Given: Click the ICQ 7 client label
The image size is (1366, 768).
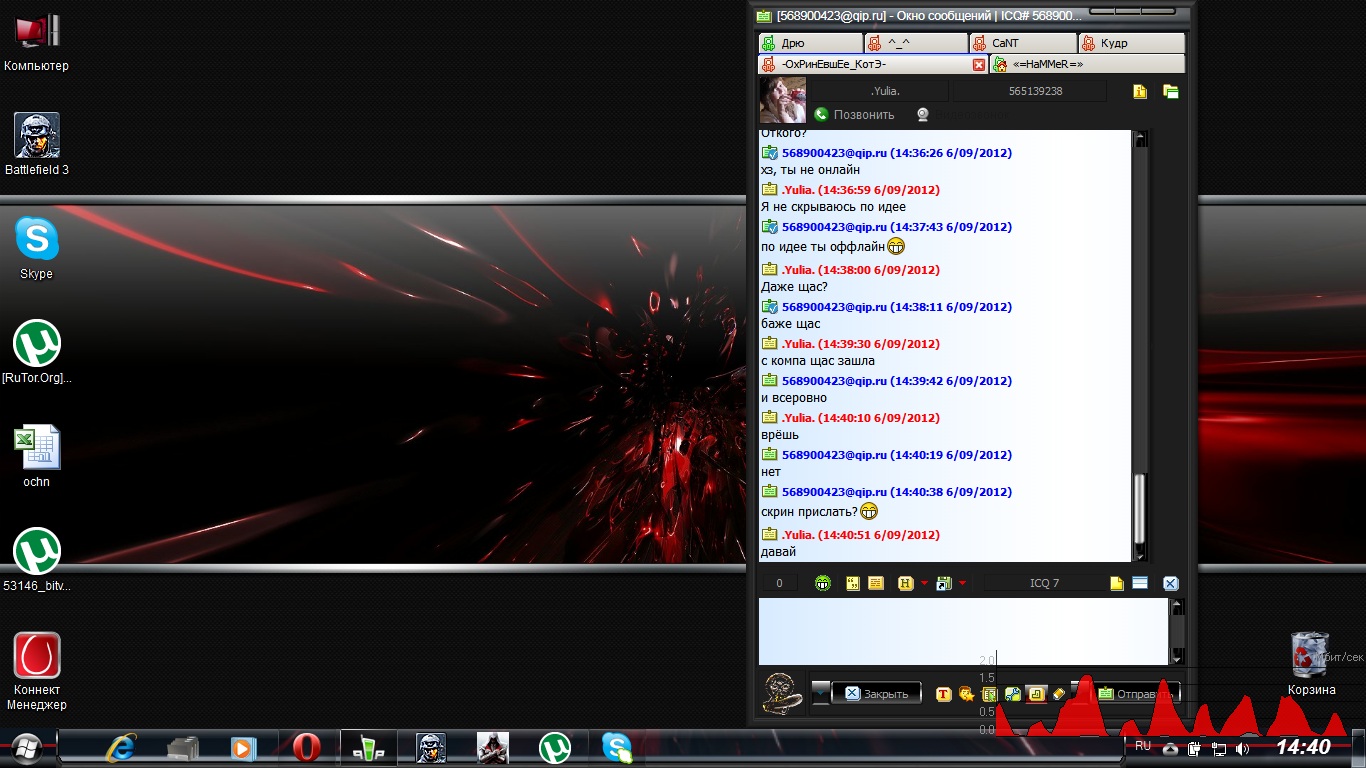Looking at the screenshot, I should (x=1044, y=583).
